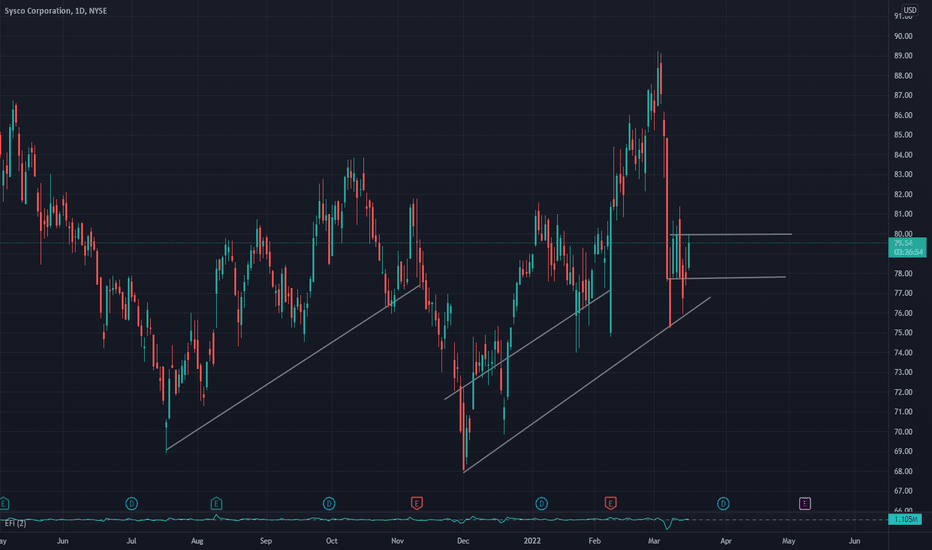Screen dimensions: 932x550
Task: Select the horizontal line at 80.00
Action: (x=731, y=234)
